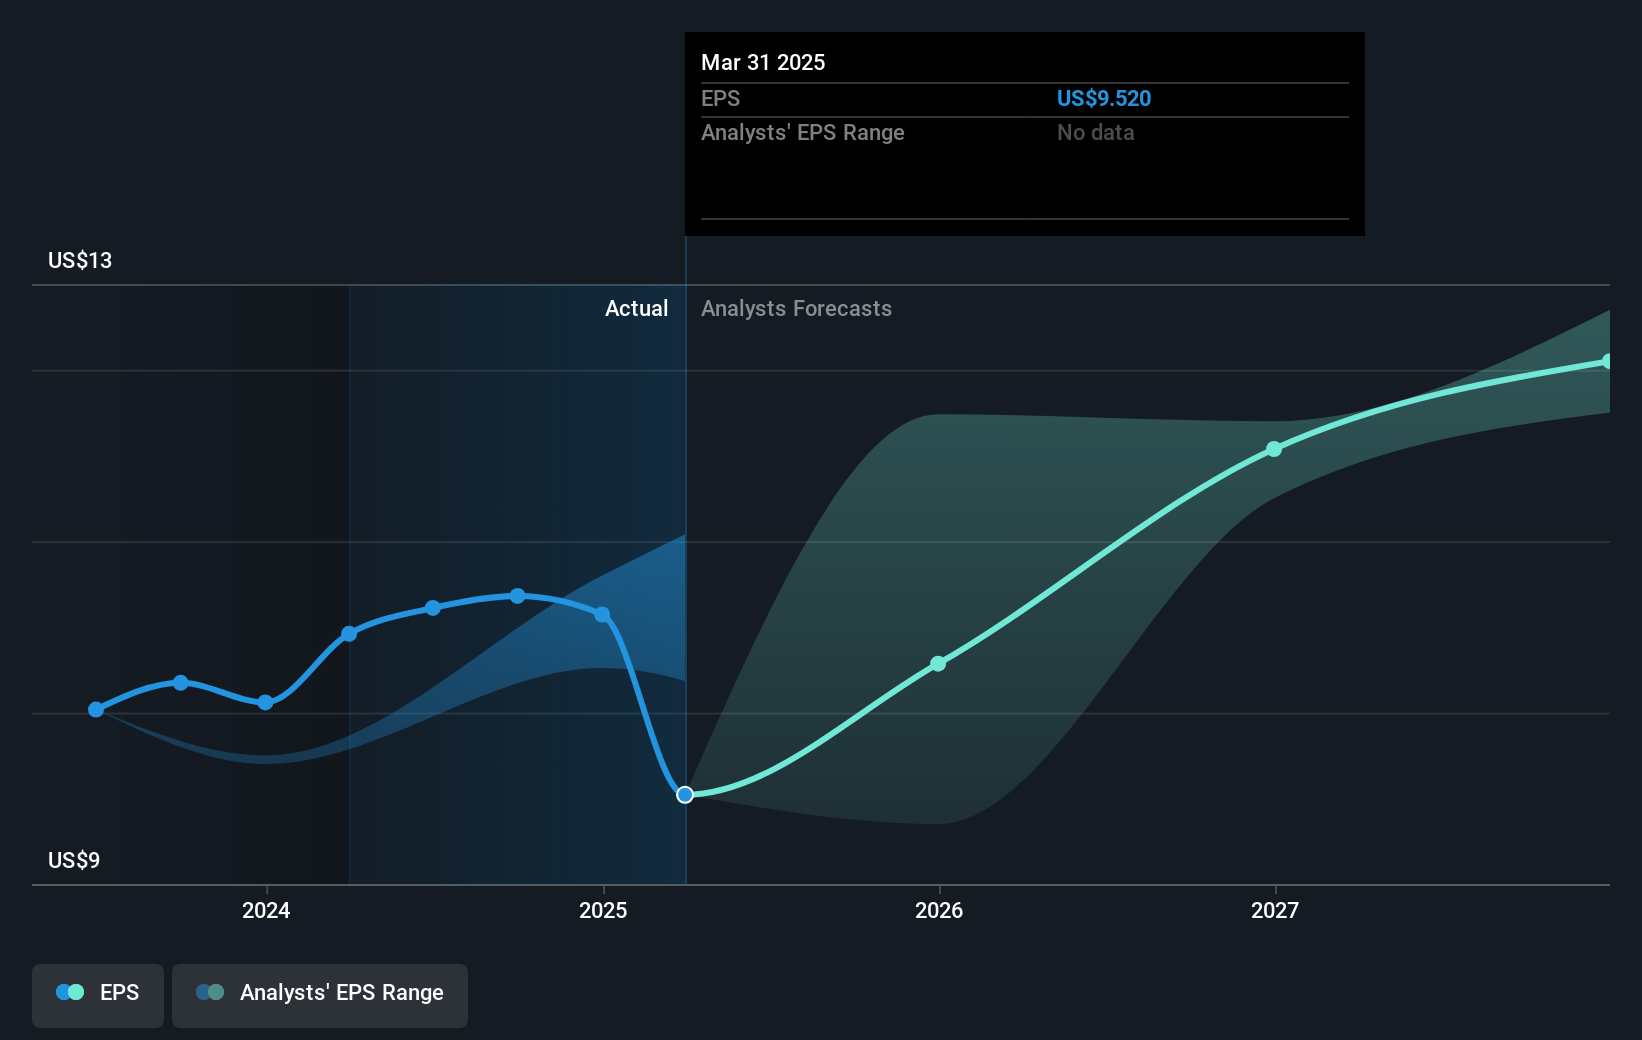Viewport: 1642px width, 1040px height.
Task: Click the 2024 x-axis label
Action: [x=266, y=910]
